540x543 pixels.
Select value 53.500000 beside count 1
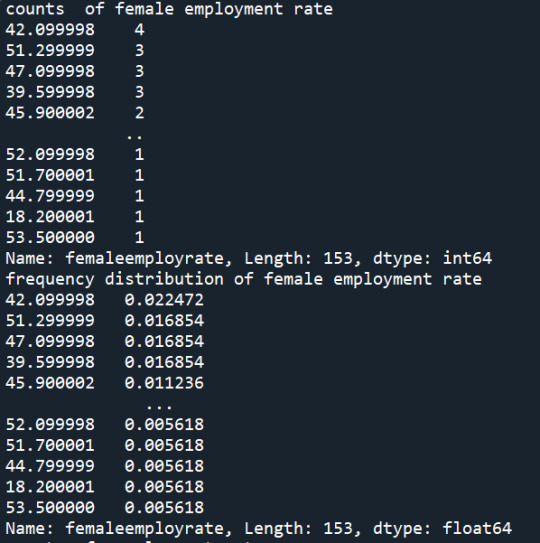50,238
